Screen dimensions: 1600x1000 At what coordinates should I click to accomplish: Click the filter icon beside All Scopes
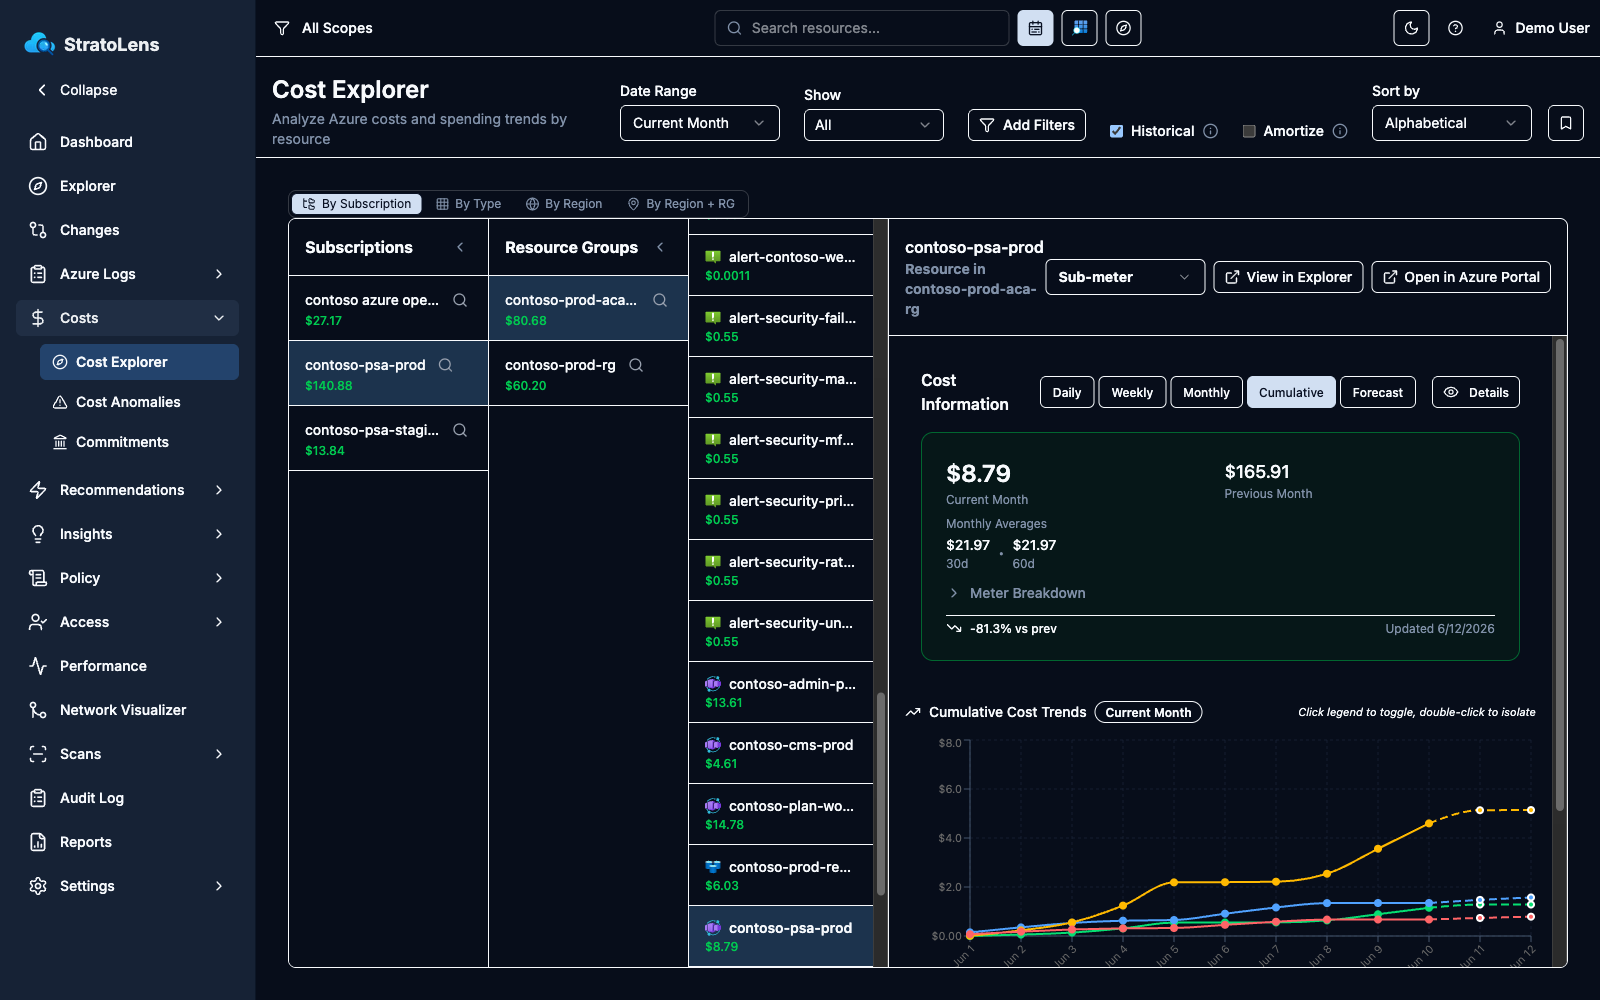click(x=282, y=28)
